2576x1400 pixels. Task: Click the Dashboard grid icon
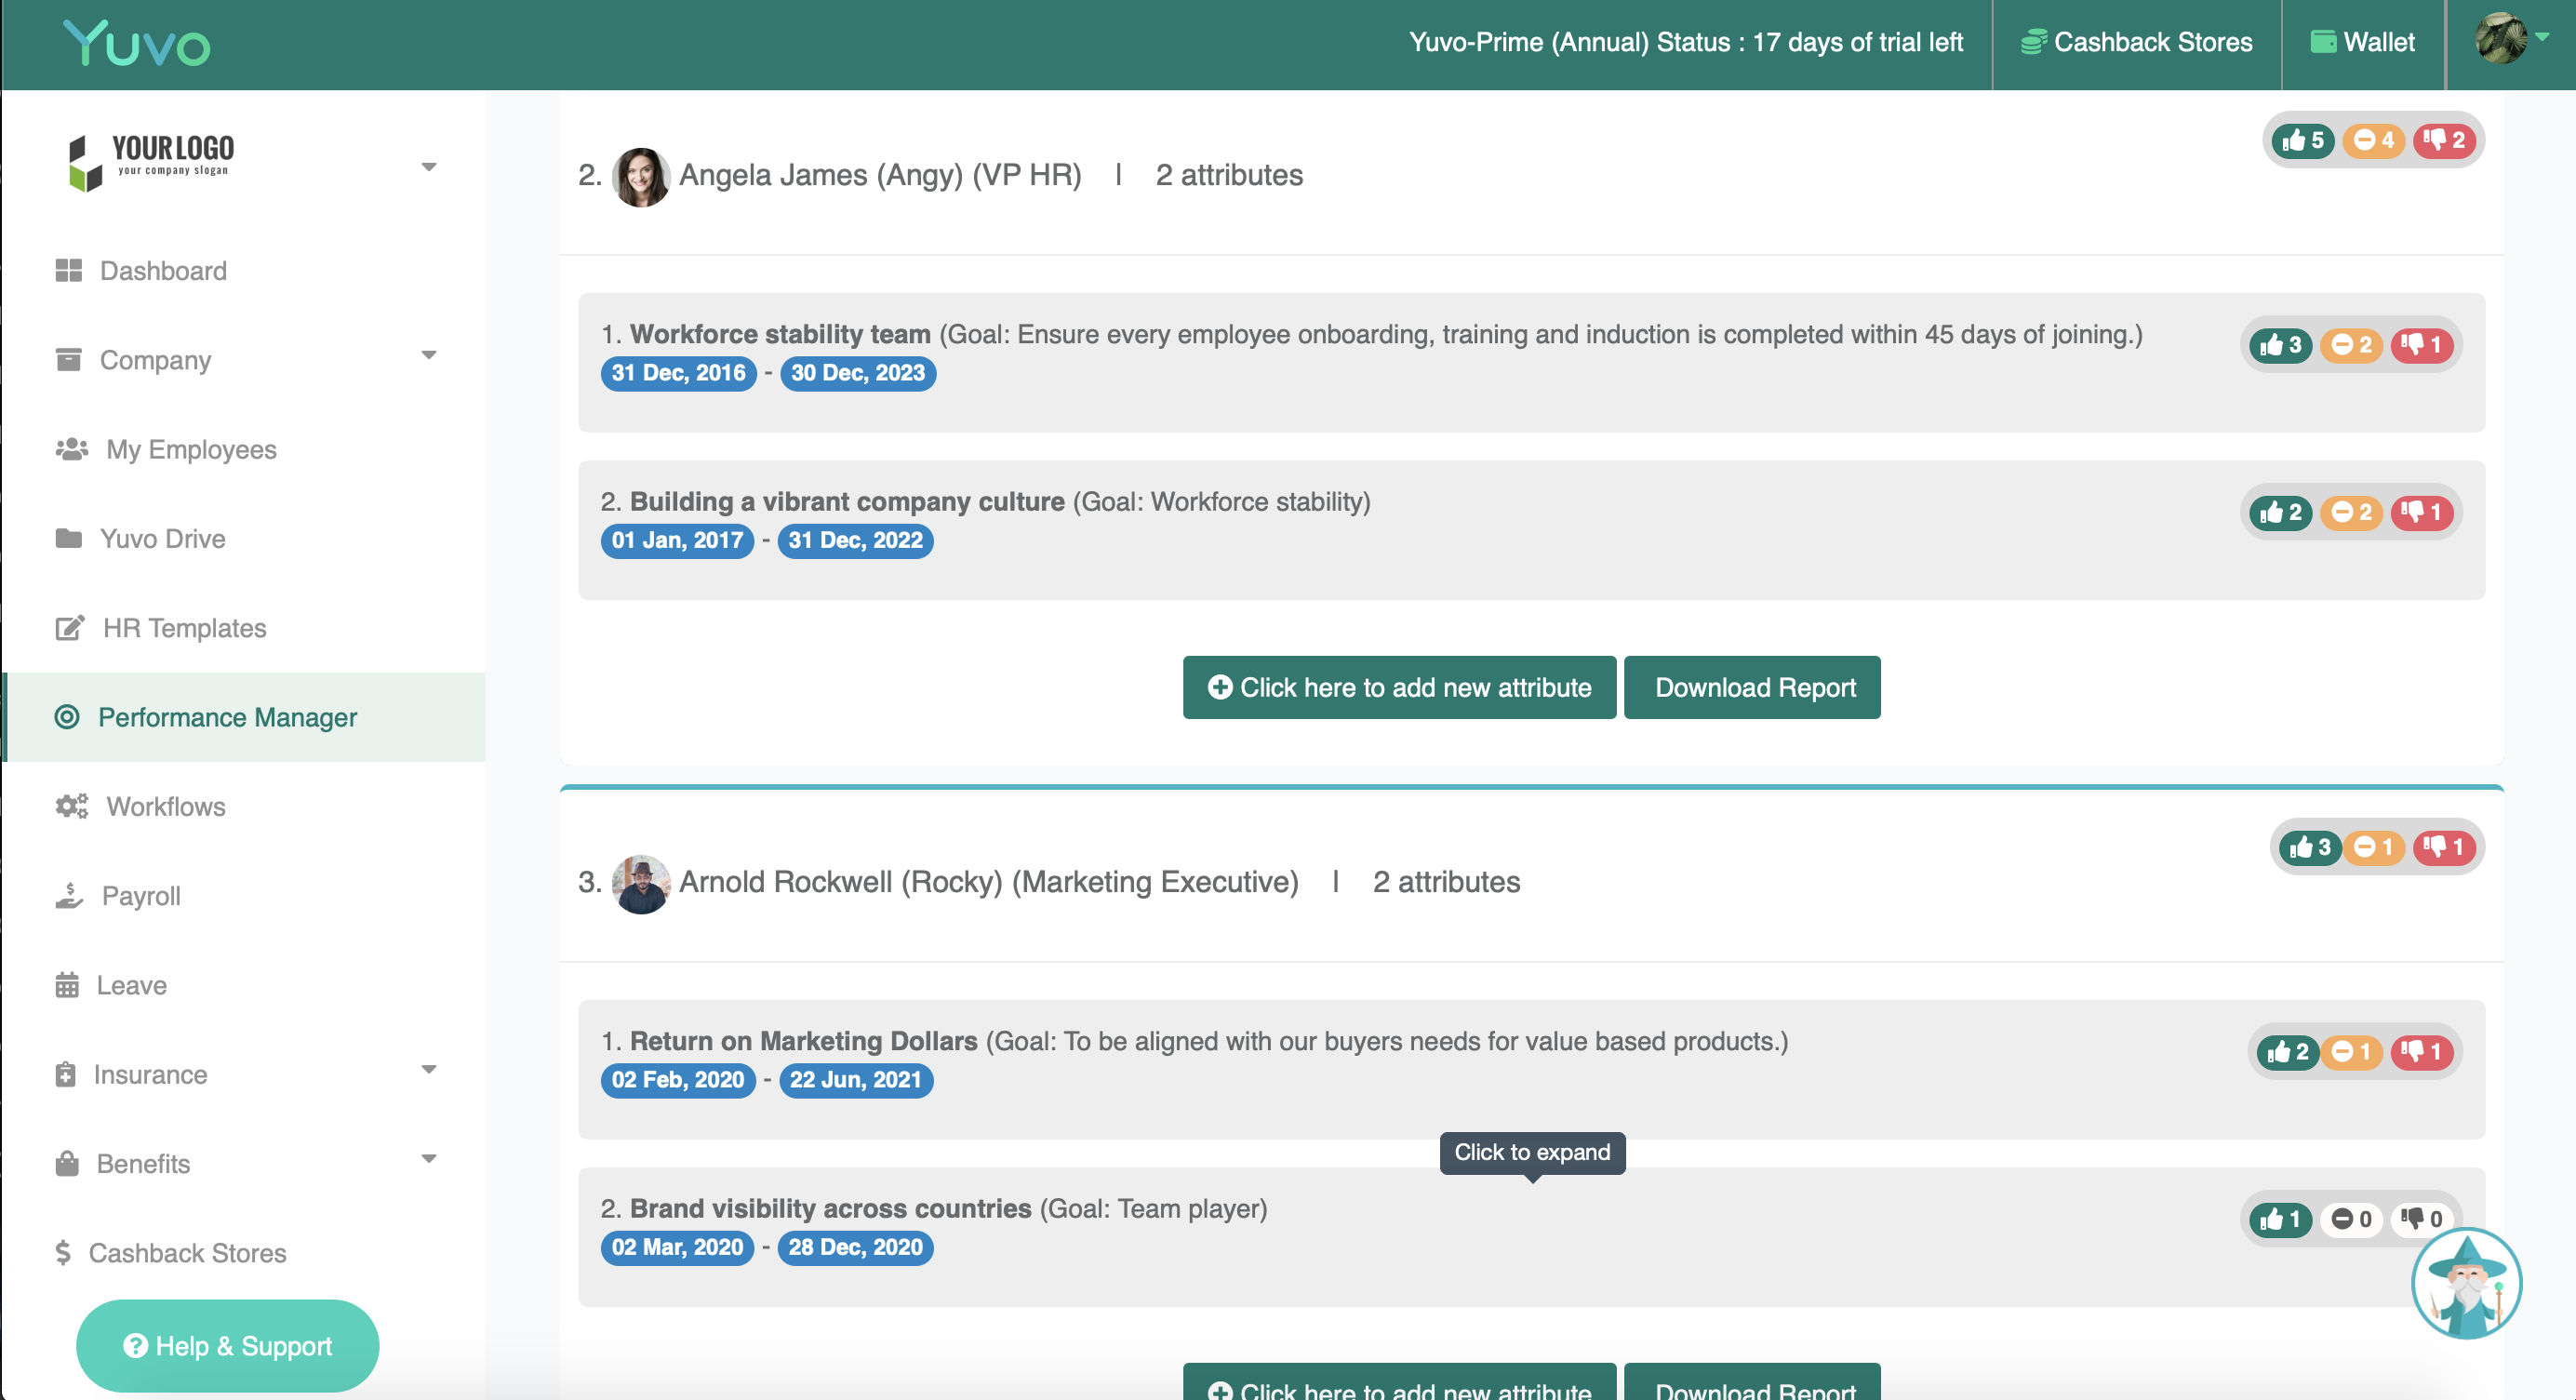68,270
